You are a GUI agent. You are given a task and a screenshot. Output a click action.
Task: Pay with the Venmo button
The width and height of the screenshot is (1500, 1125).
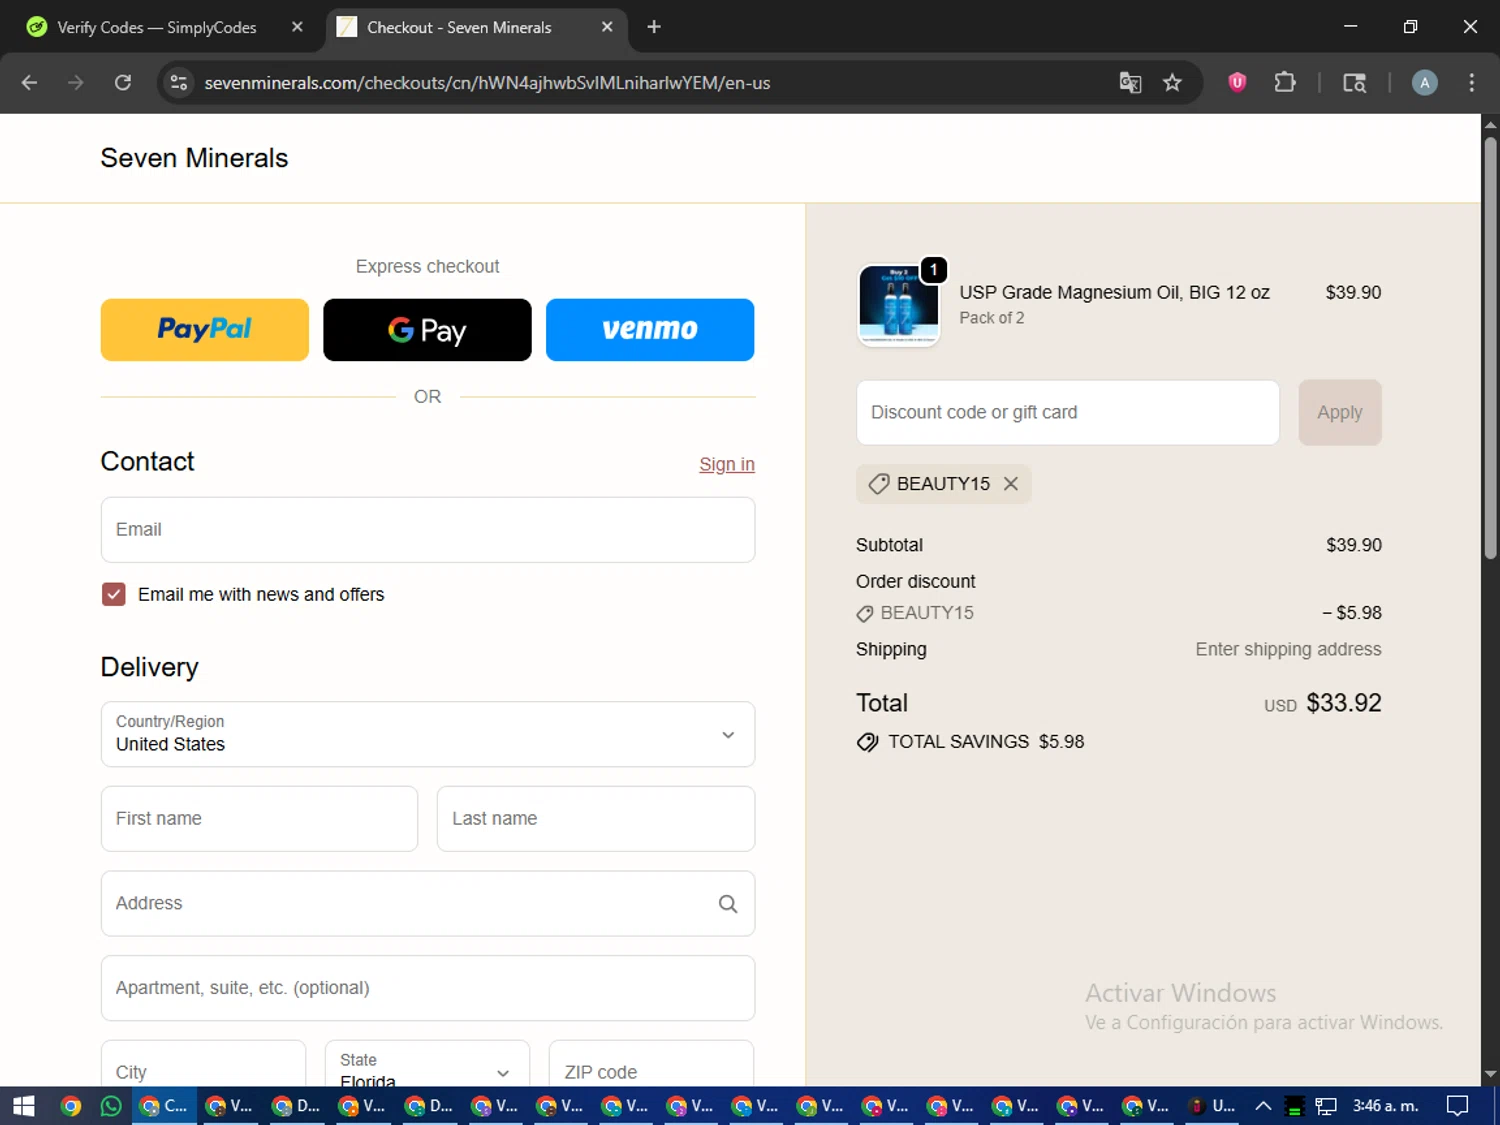(650, 329)
